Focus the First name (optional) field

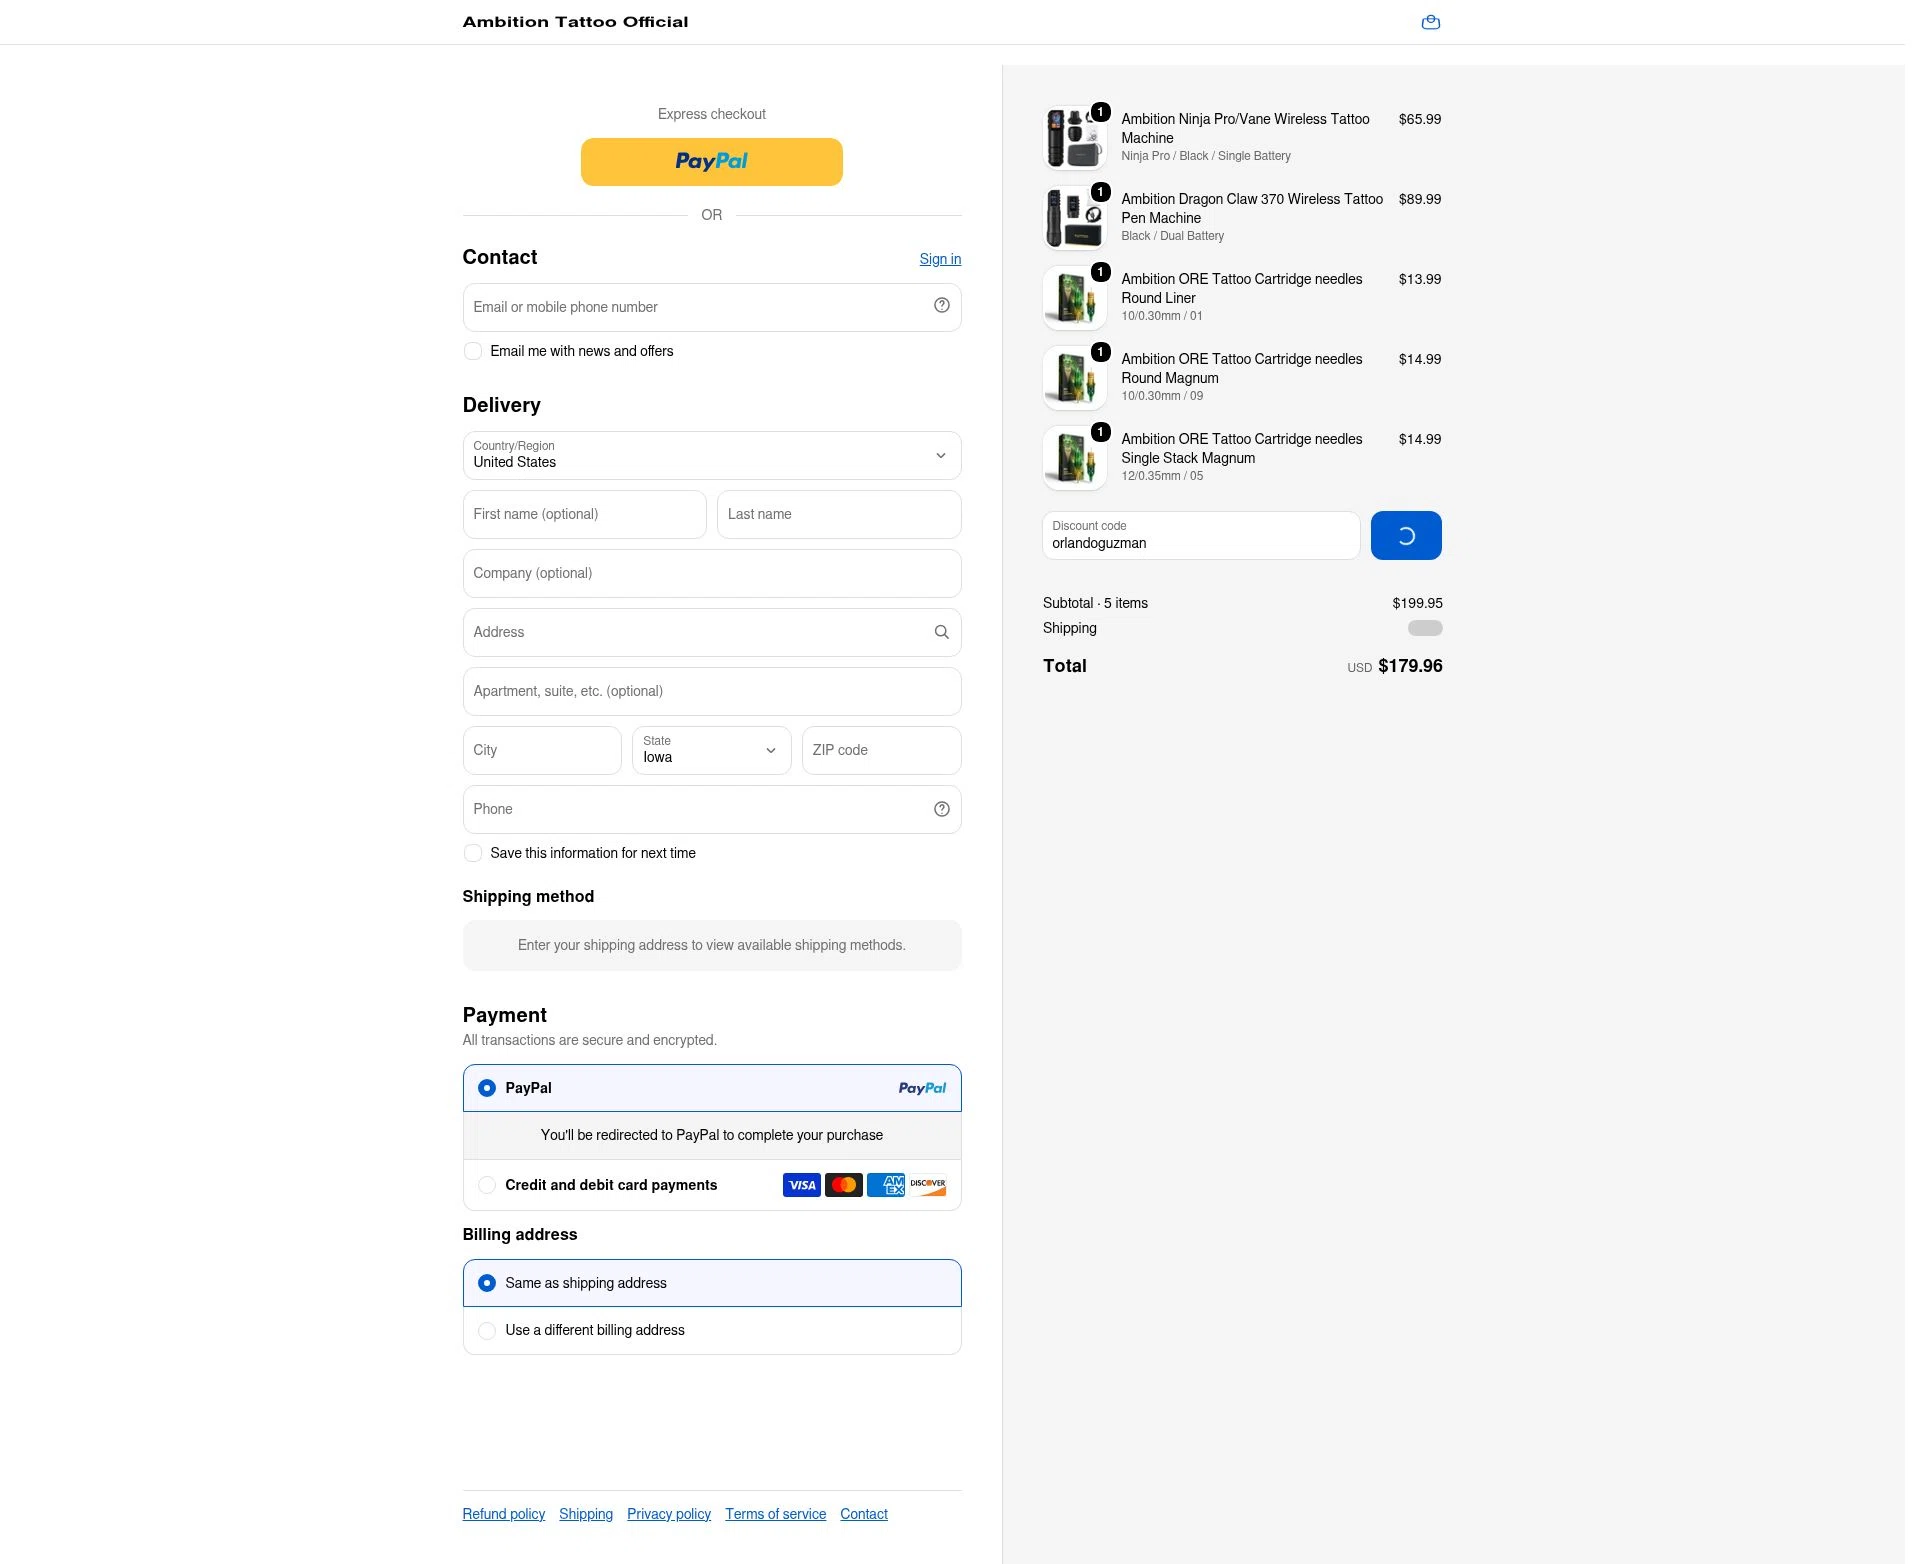coord(585,514)
